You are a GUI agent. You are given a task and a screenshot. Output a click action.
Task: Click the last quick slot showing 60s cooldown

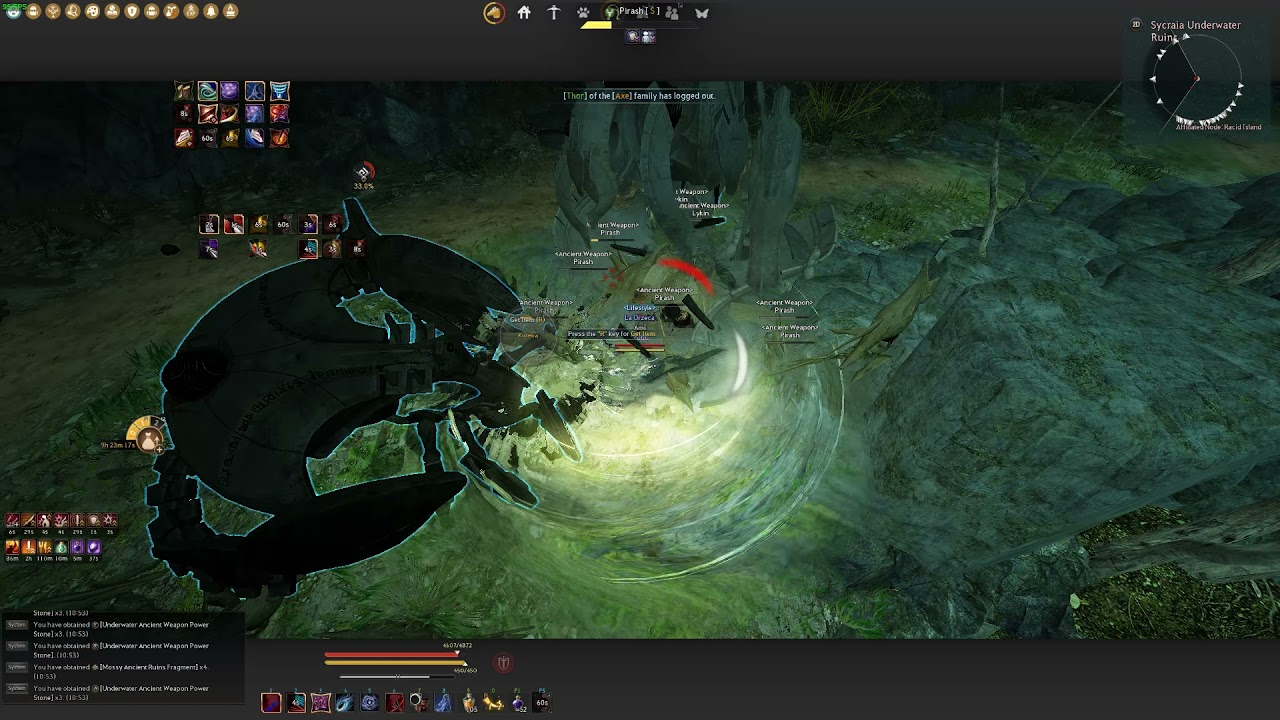(x=542, y=703)
